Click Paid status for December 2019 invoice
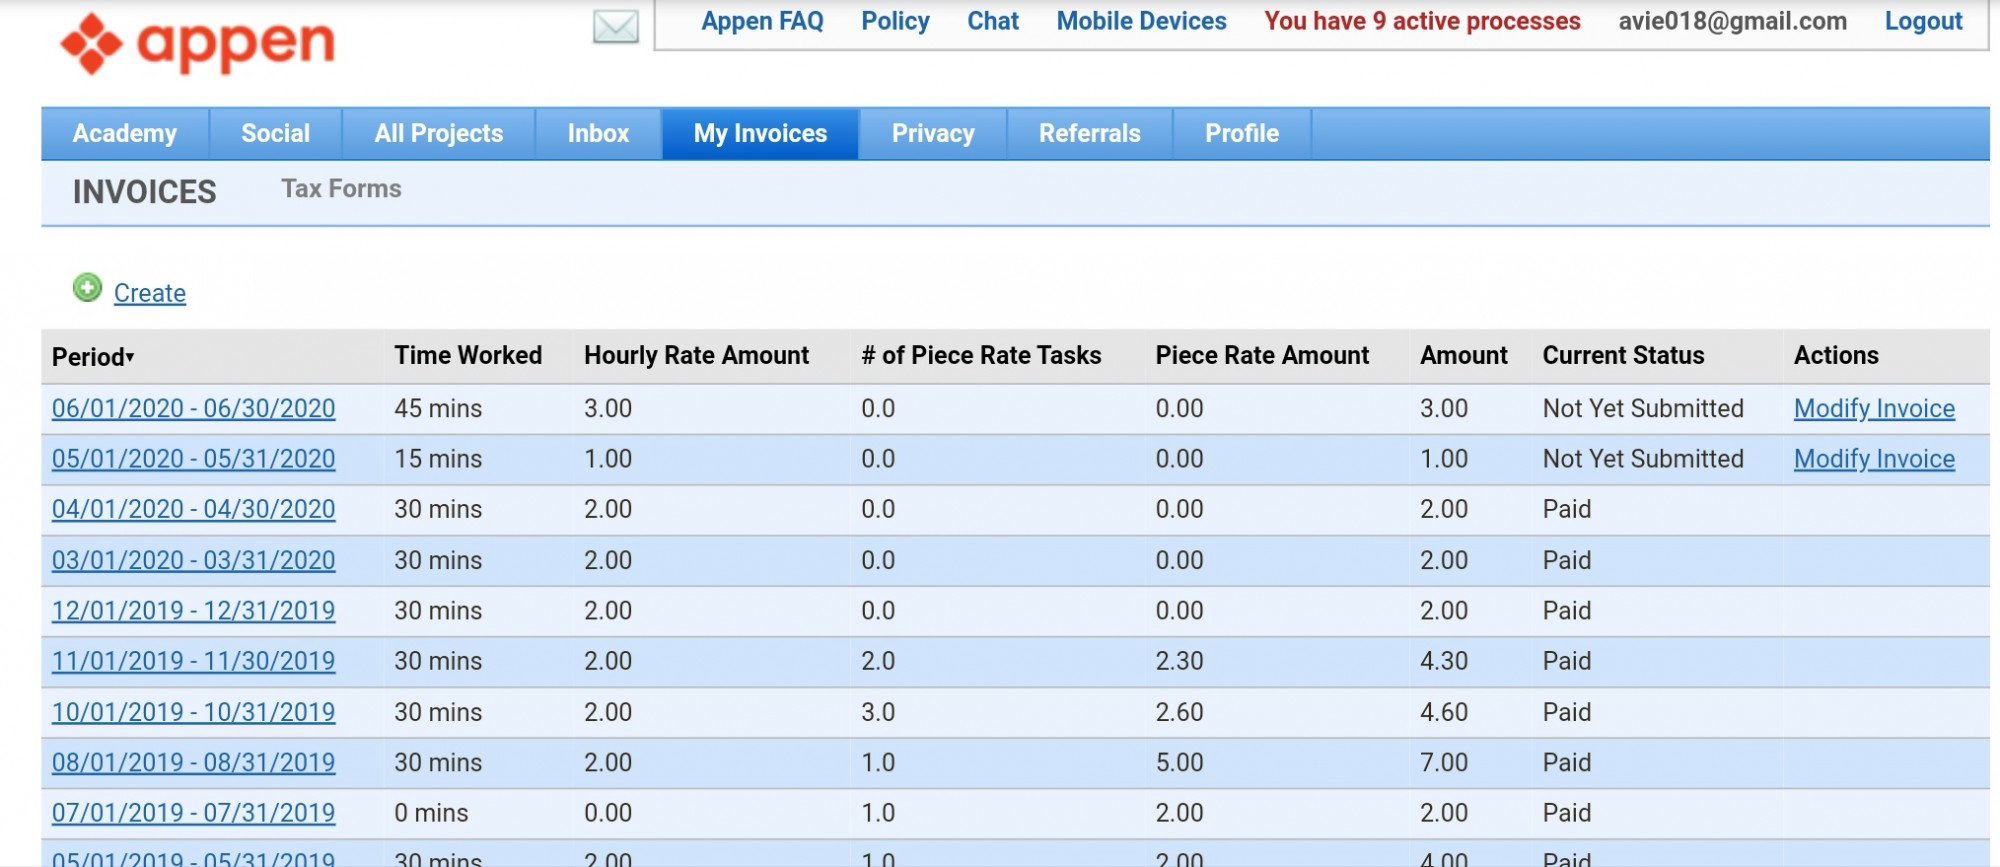2000x867 pixels. click(1566, 610)
